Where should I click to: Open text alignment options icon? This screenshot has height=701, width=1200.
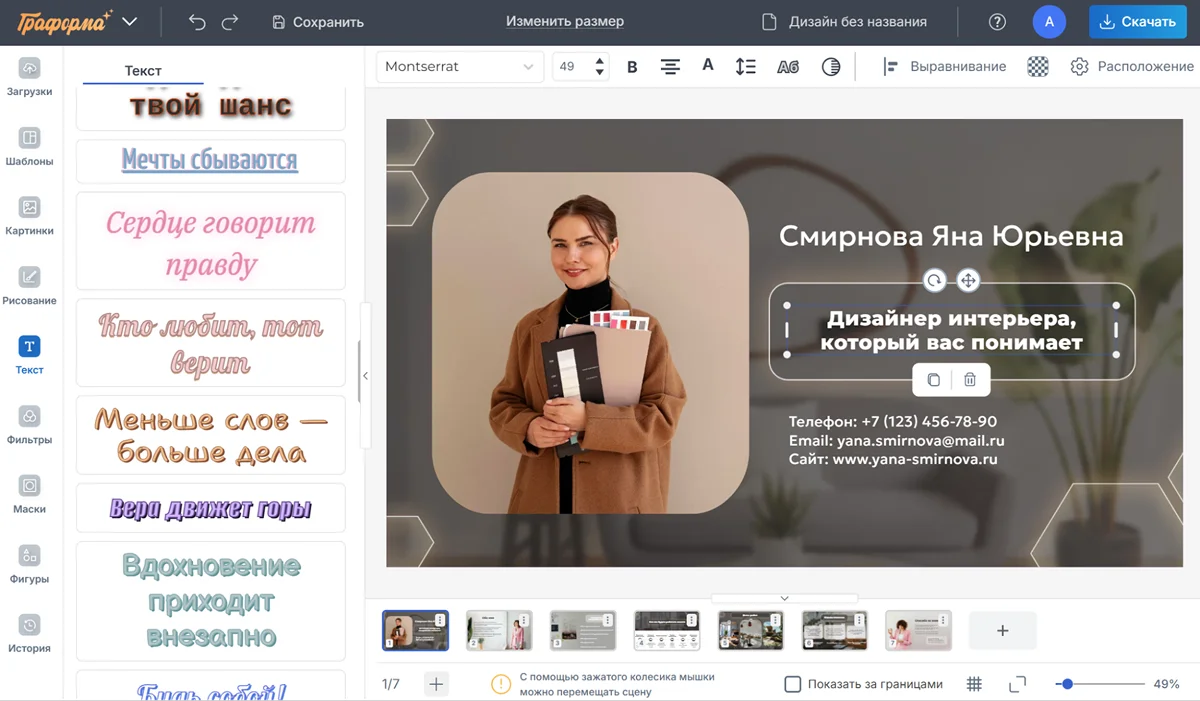pyautogui.click(x=670, y=67)
